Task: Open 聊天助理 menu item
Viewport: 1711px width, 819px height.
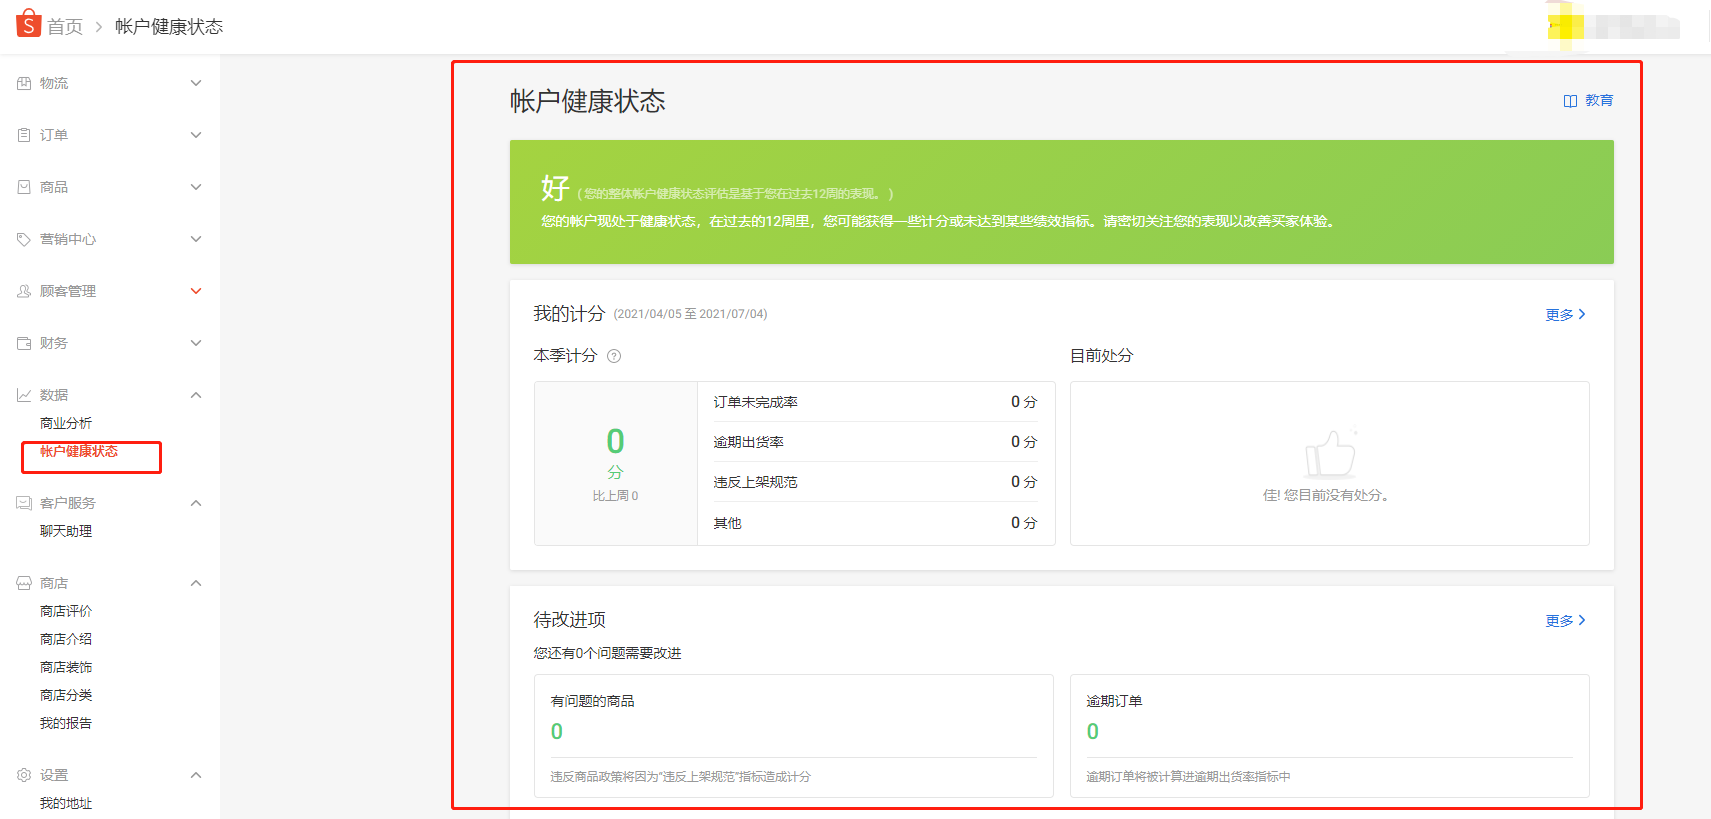Action: 66,531
